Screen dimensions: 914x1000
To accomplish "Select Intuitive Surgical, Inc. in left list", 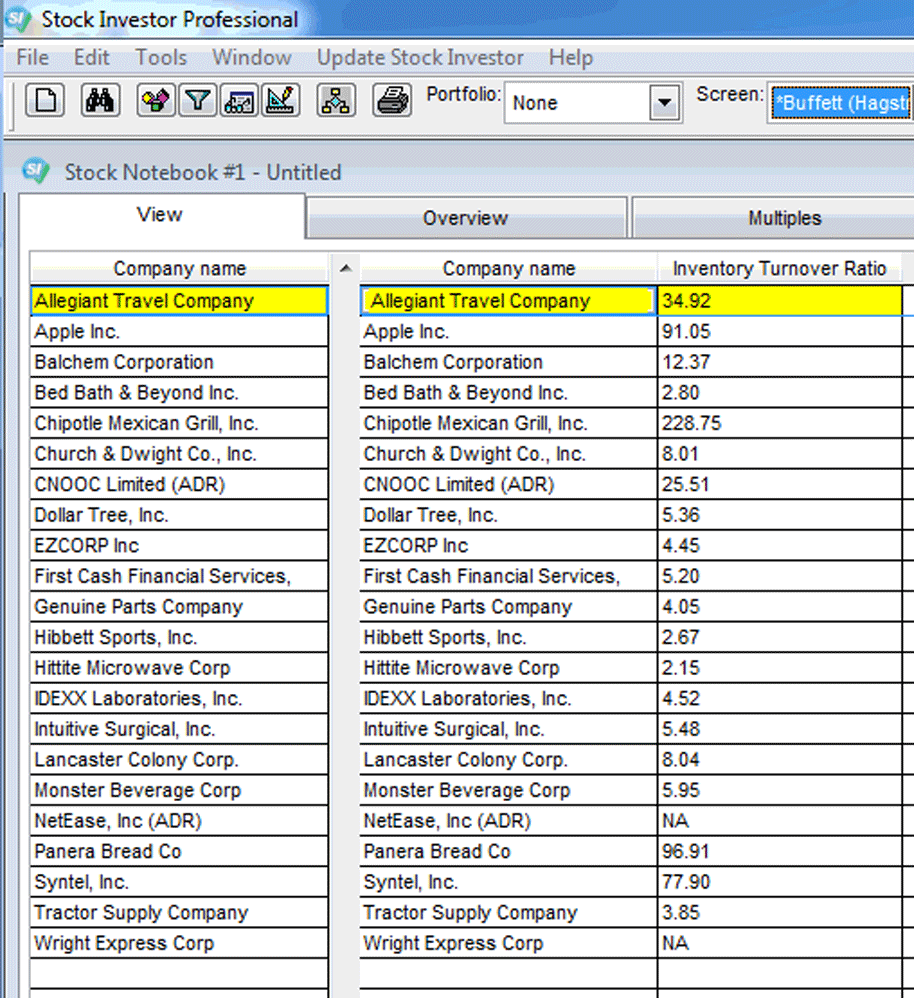I will [x=179, y=730].
